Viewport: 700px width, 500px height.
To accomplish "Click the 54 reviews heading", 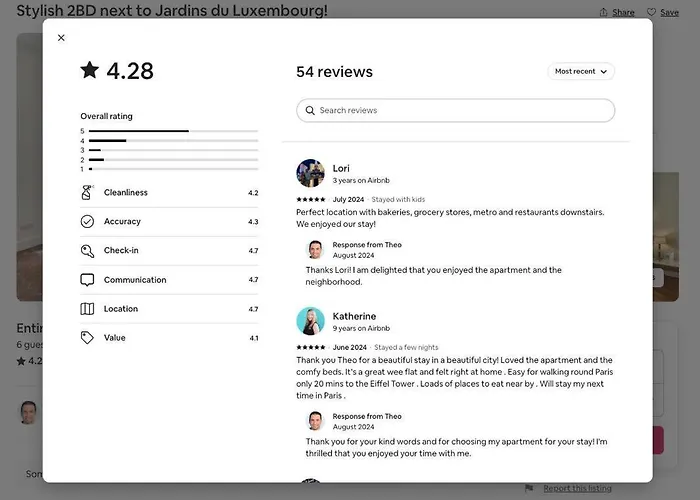I will click(334, 71).
